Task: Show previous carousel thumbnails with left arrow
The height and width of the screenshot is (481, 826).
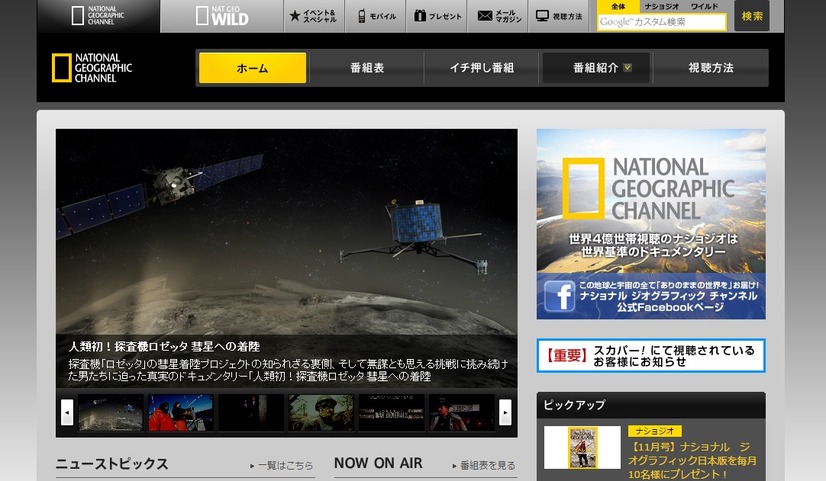Action: click(67, 412)
